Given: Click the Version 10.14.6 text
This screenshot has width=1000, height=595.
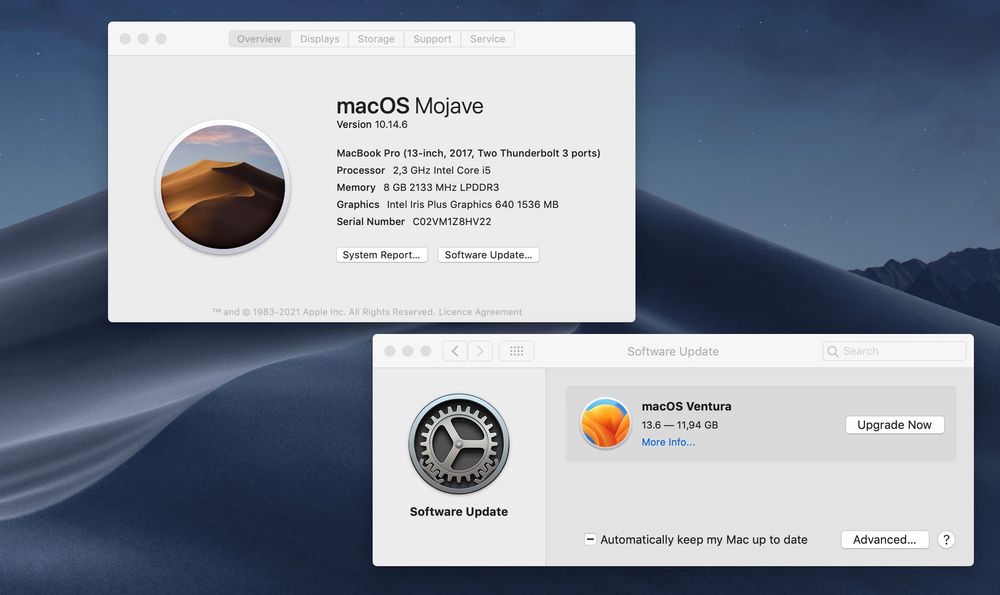Looking at the screenshot, I should (372, 124).
